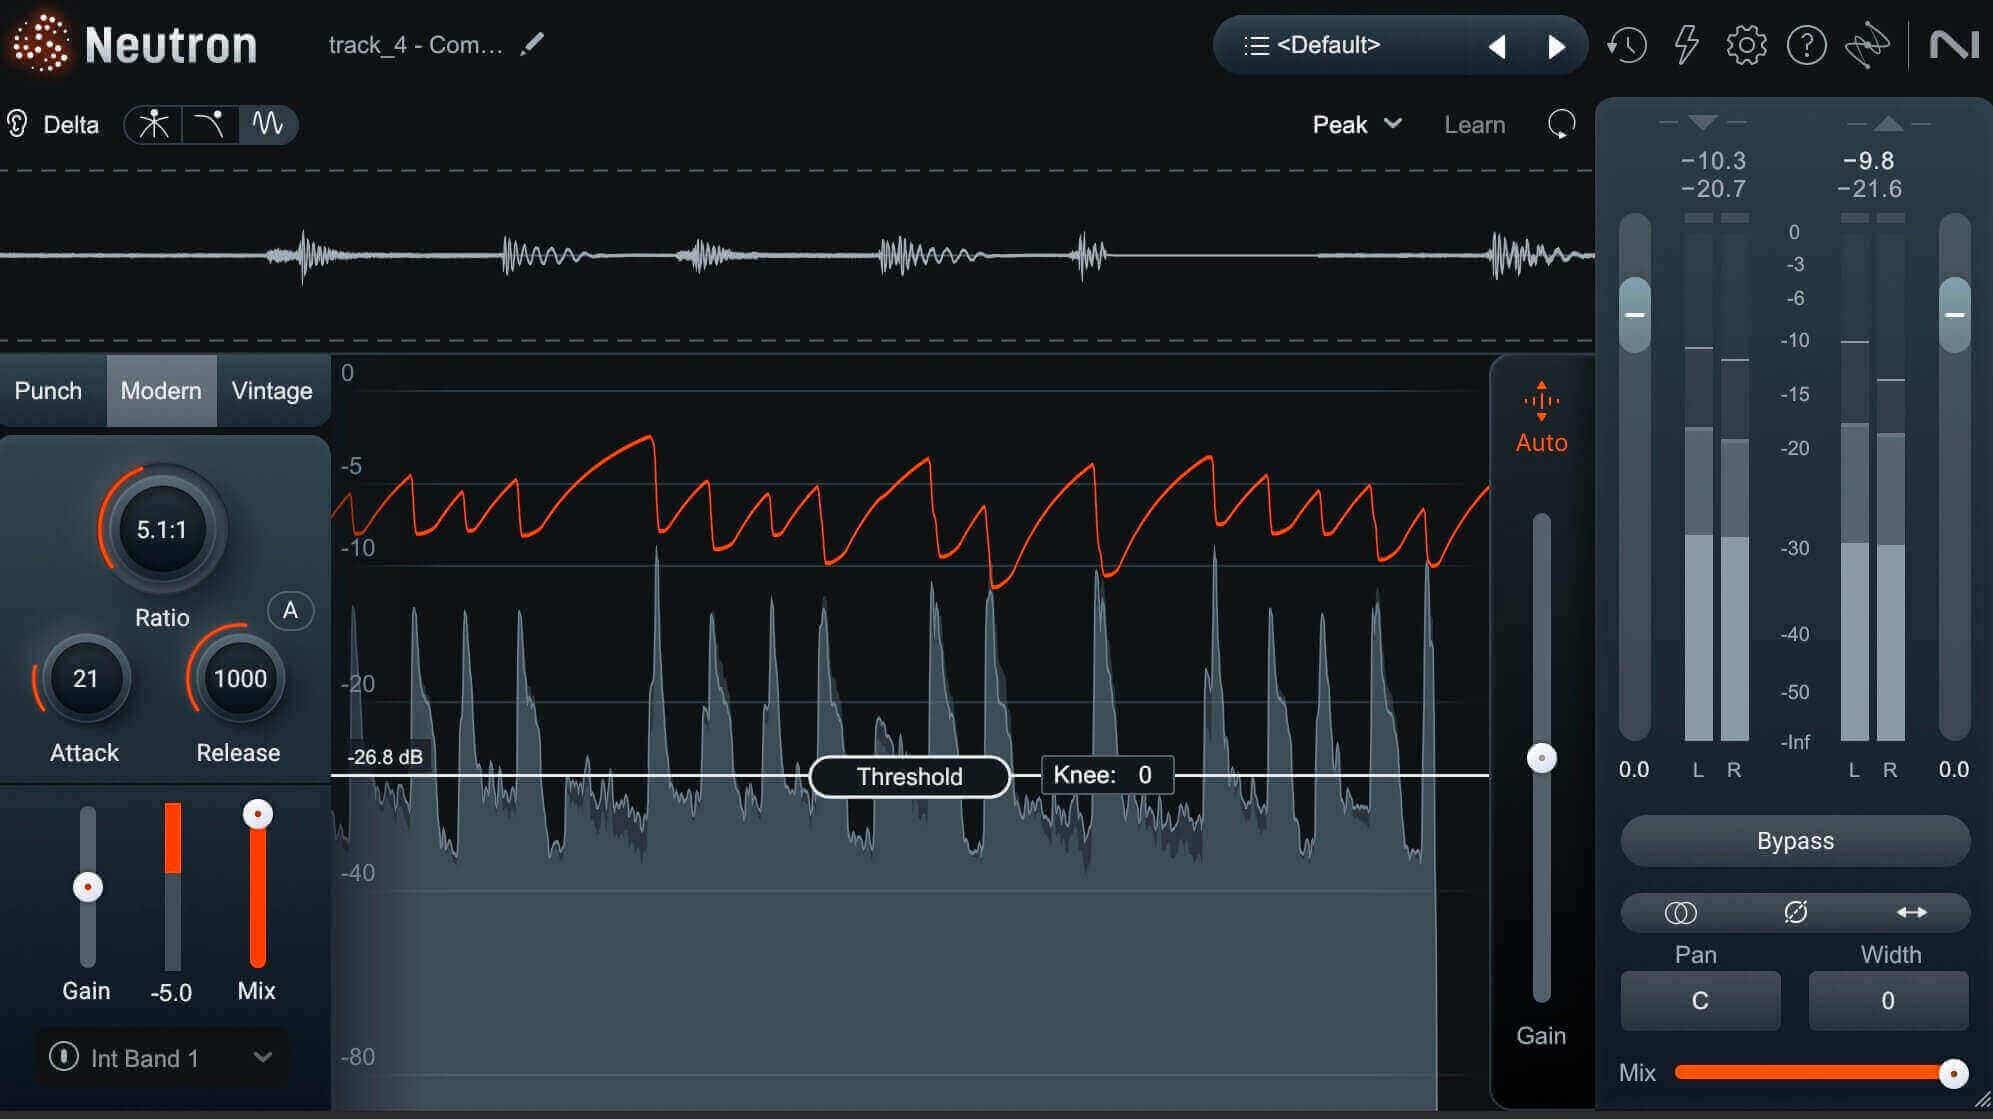
Task: Click the output RMS reading -21.6
Action: pos(1869,188)
